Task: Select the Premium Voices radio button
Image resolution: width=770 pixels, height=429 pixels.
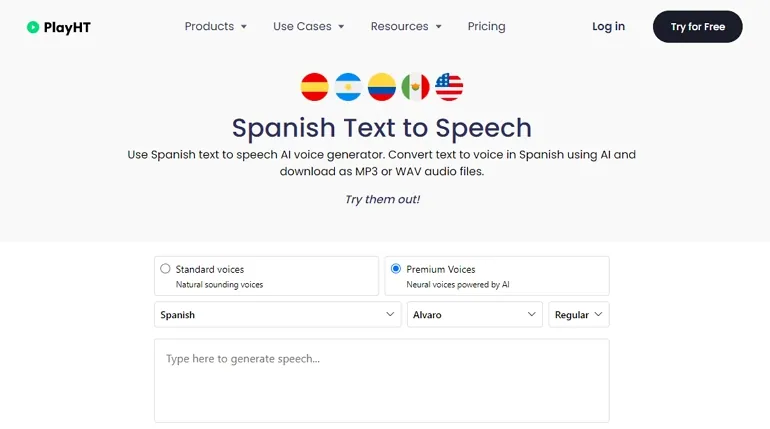Action: click(x=395, y=268)
